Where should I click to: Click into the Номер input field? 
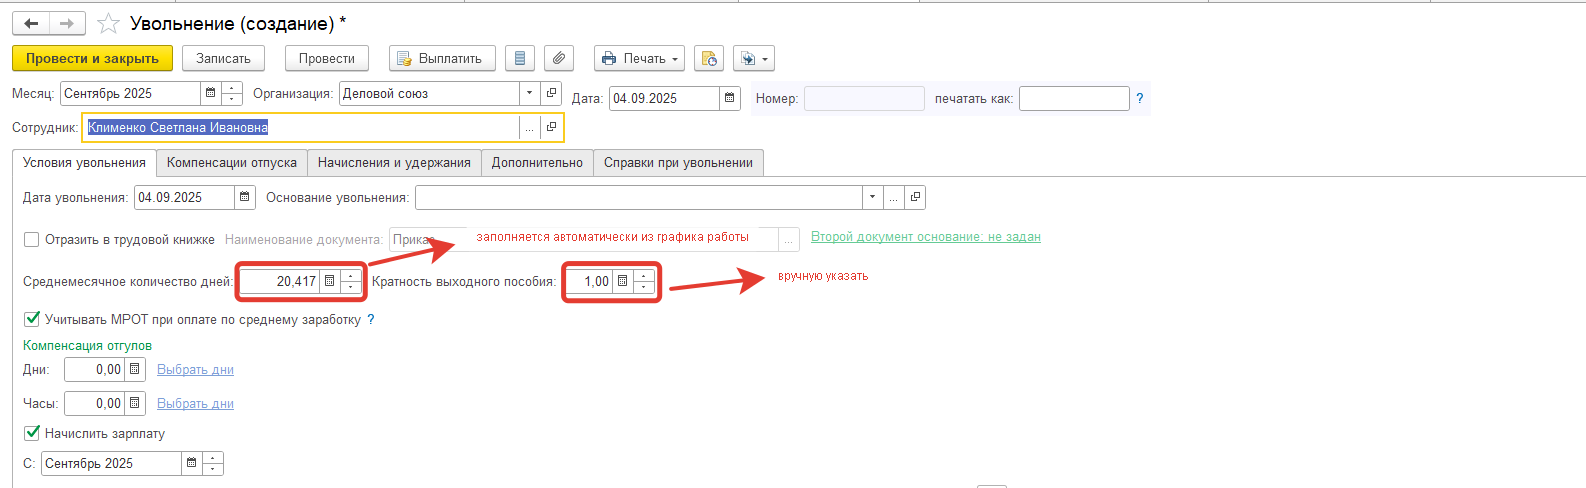point(864,98)
